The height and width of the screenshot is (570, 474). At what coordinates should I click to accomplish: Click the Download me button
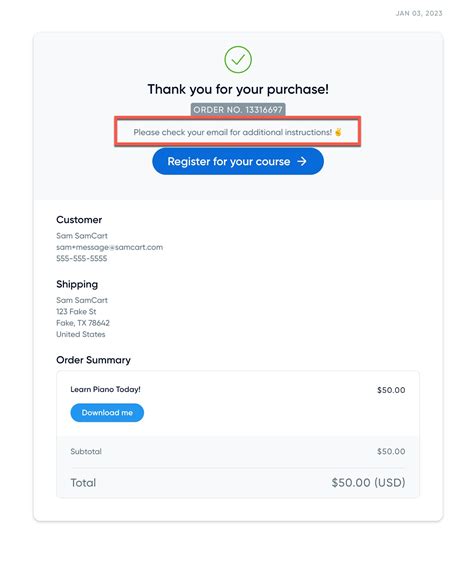(107, 413)
